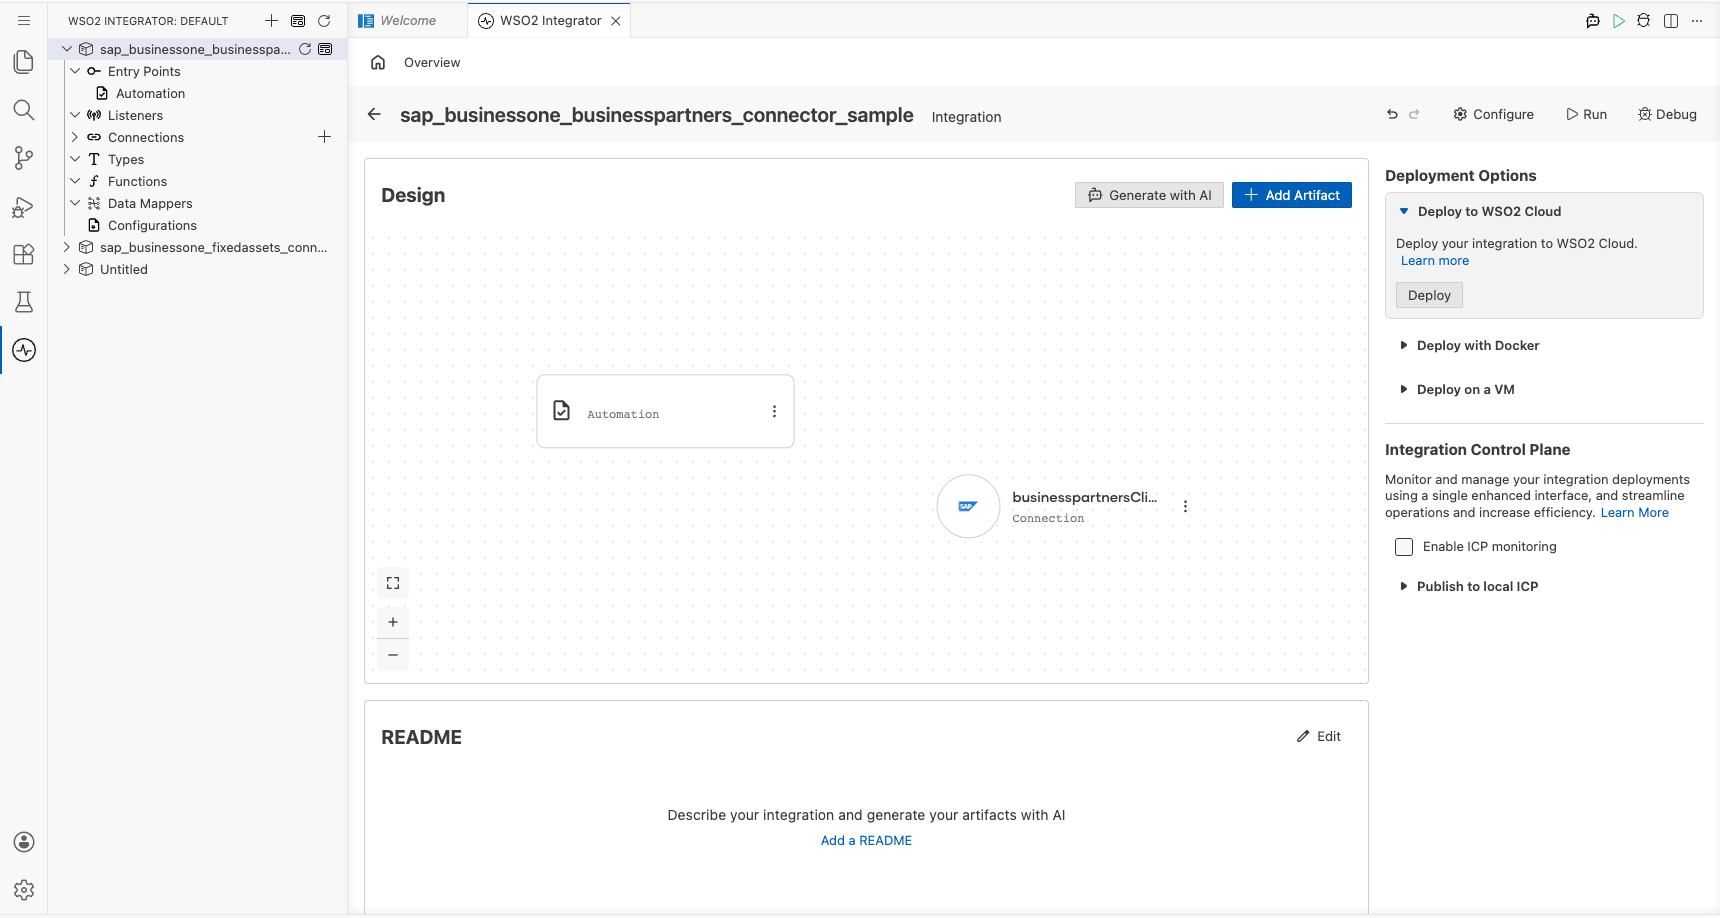Open businesspartnersClient connection options menu
The height and width of the screenshot is (918, 1720).
(1185, 506)
